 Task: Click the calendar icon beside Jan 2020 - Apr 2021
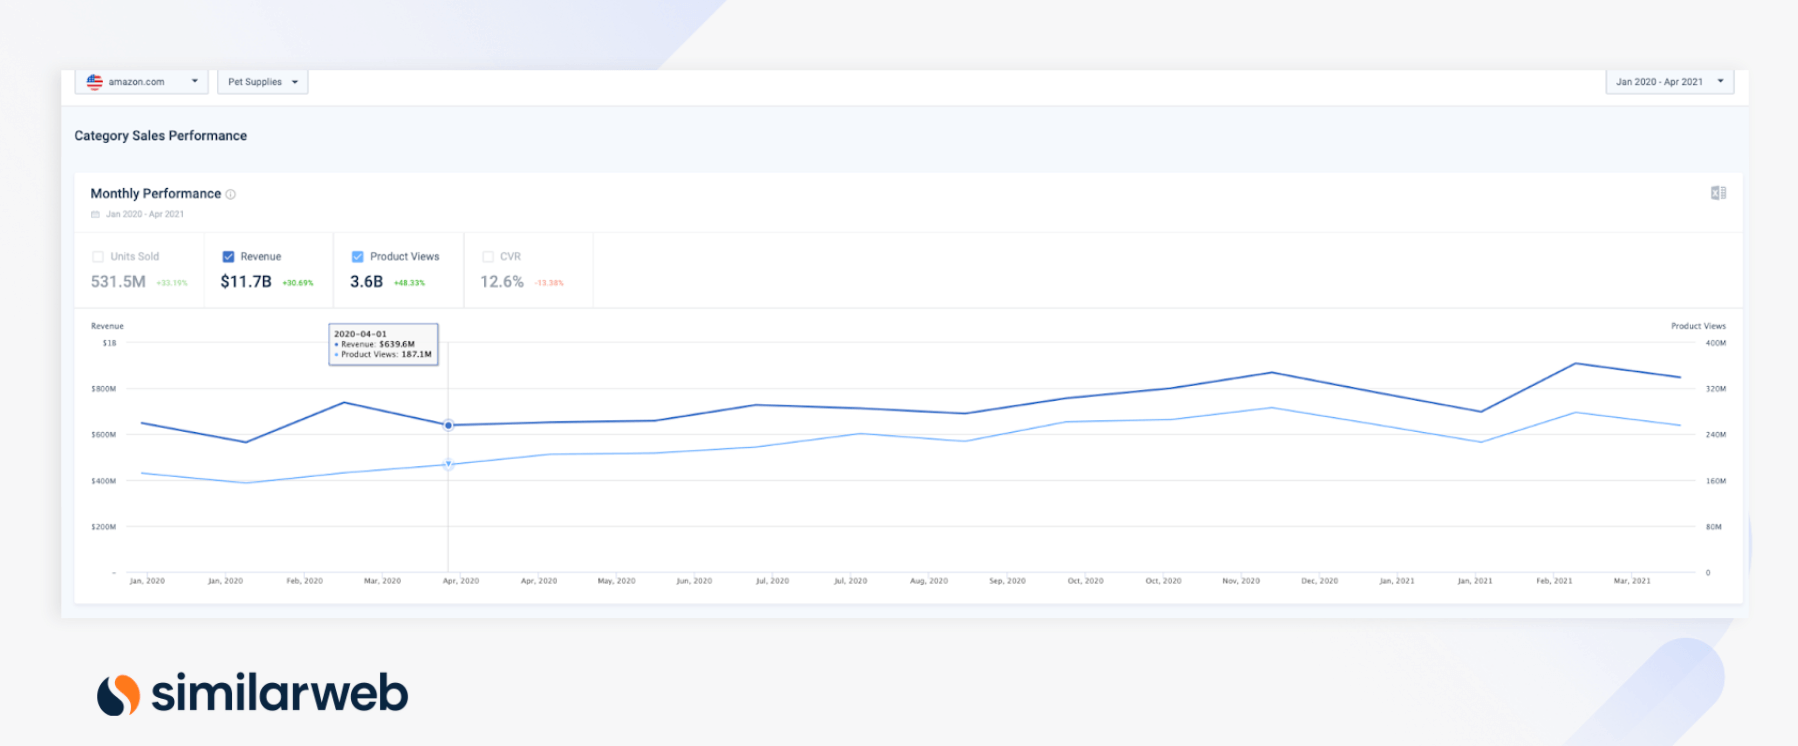(x=96, y=214)
